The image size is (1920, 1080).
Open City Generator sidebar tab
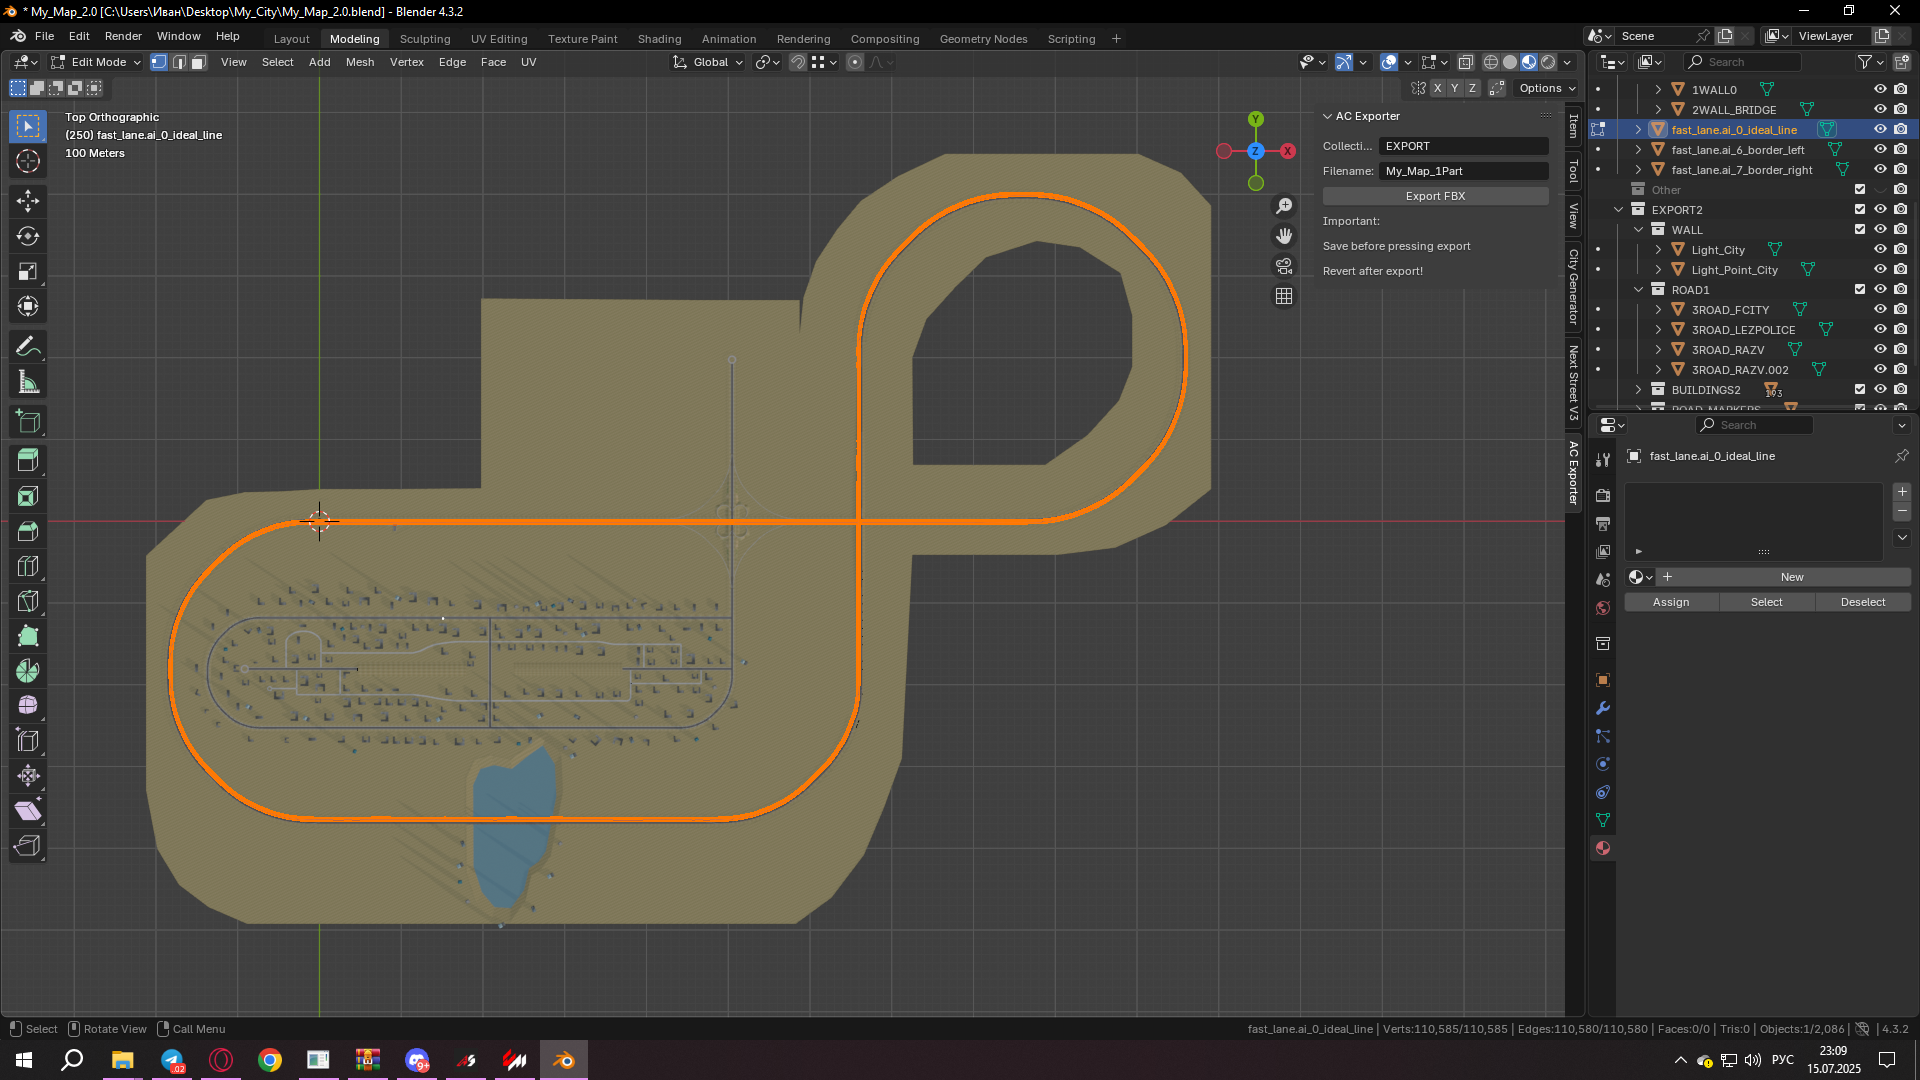click(x=1573, y=287)
